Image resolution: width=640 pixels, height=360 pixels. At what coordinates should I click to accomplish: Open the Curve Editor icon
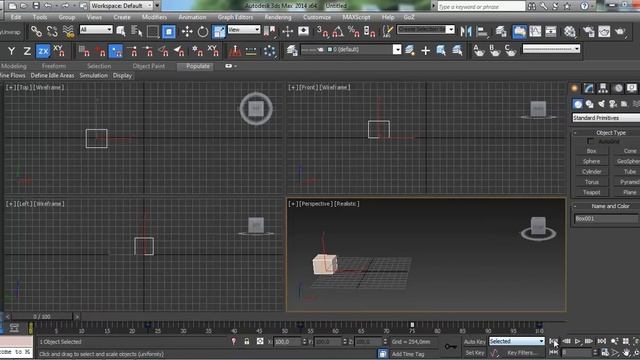click(x=535, y=31)
